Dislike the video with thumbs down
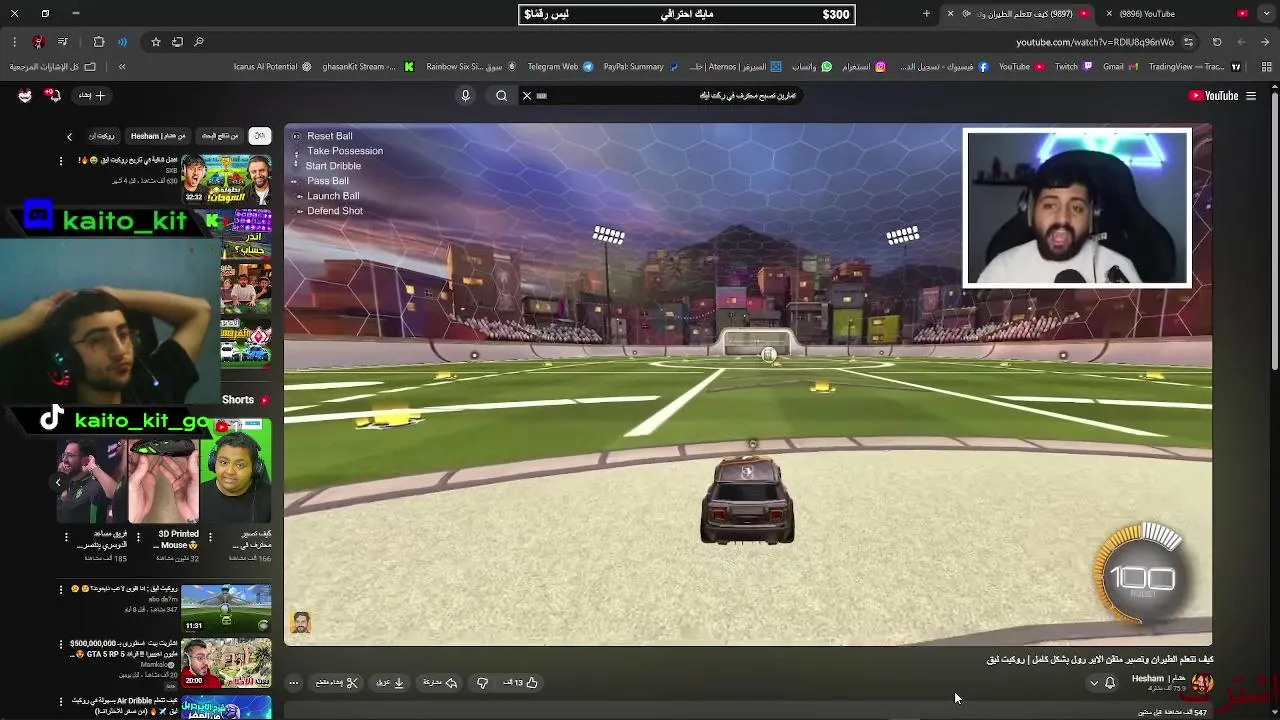 [x=482, y=683]
